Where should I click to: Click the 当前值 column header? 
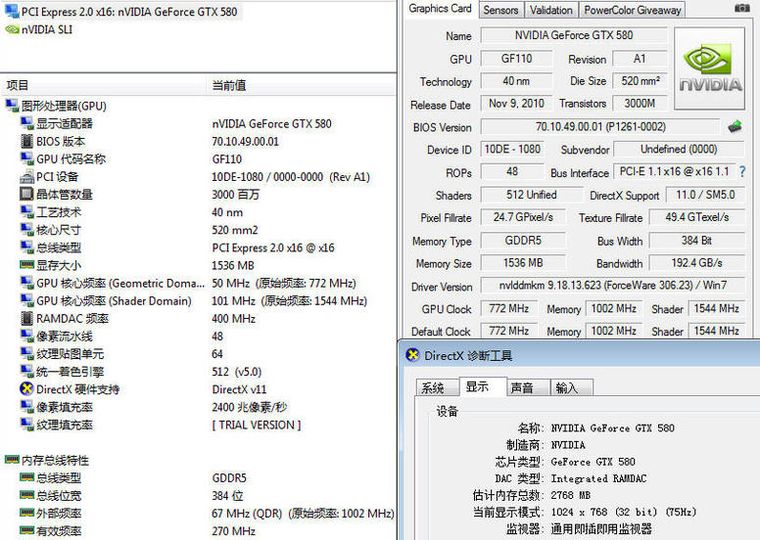[301, 85]
